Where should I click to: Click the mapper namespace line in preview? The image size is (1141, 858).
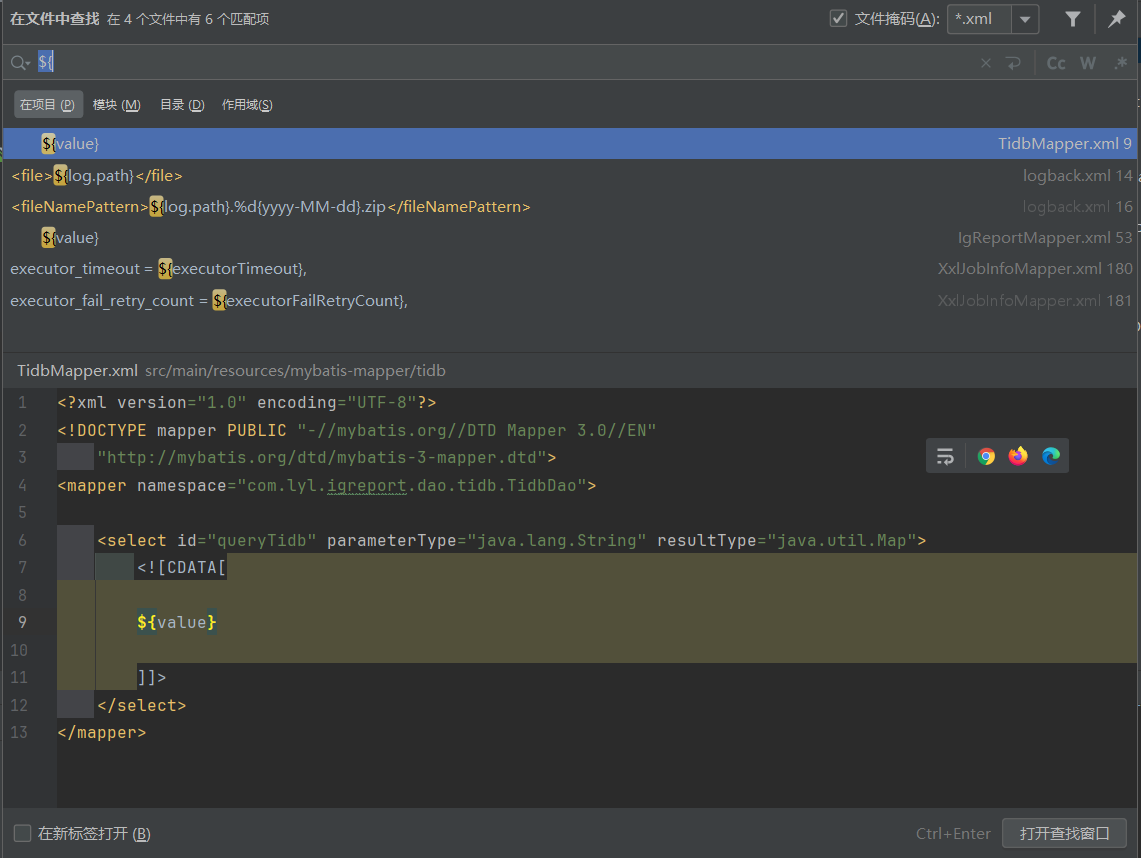(327, 485)
